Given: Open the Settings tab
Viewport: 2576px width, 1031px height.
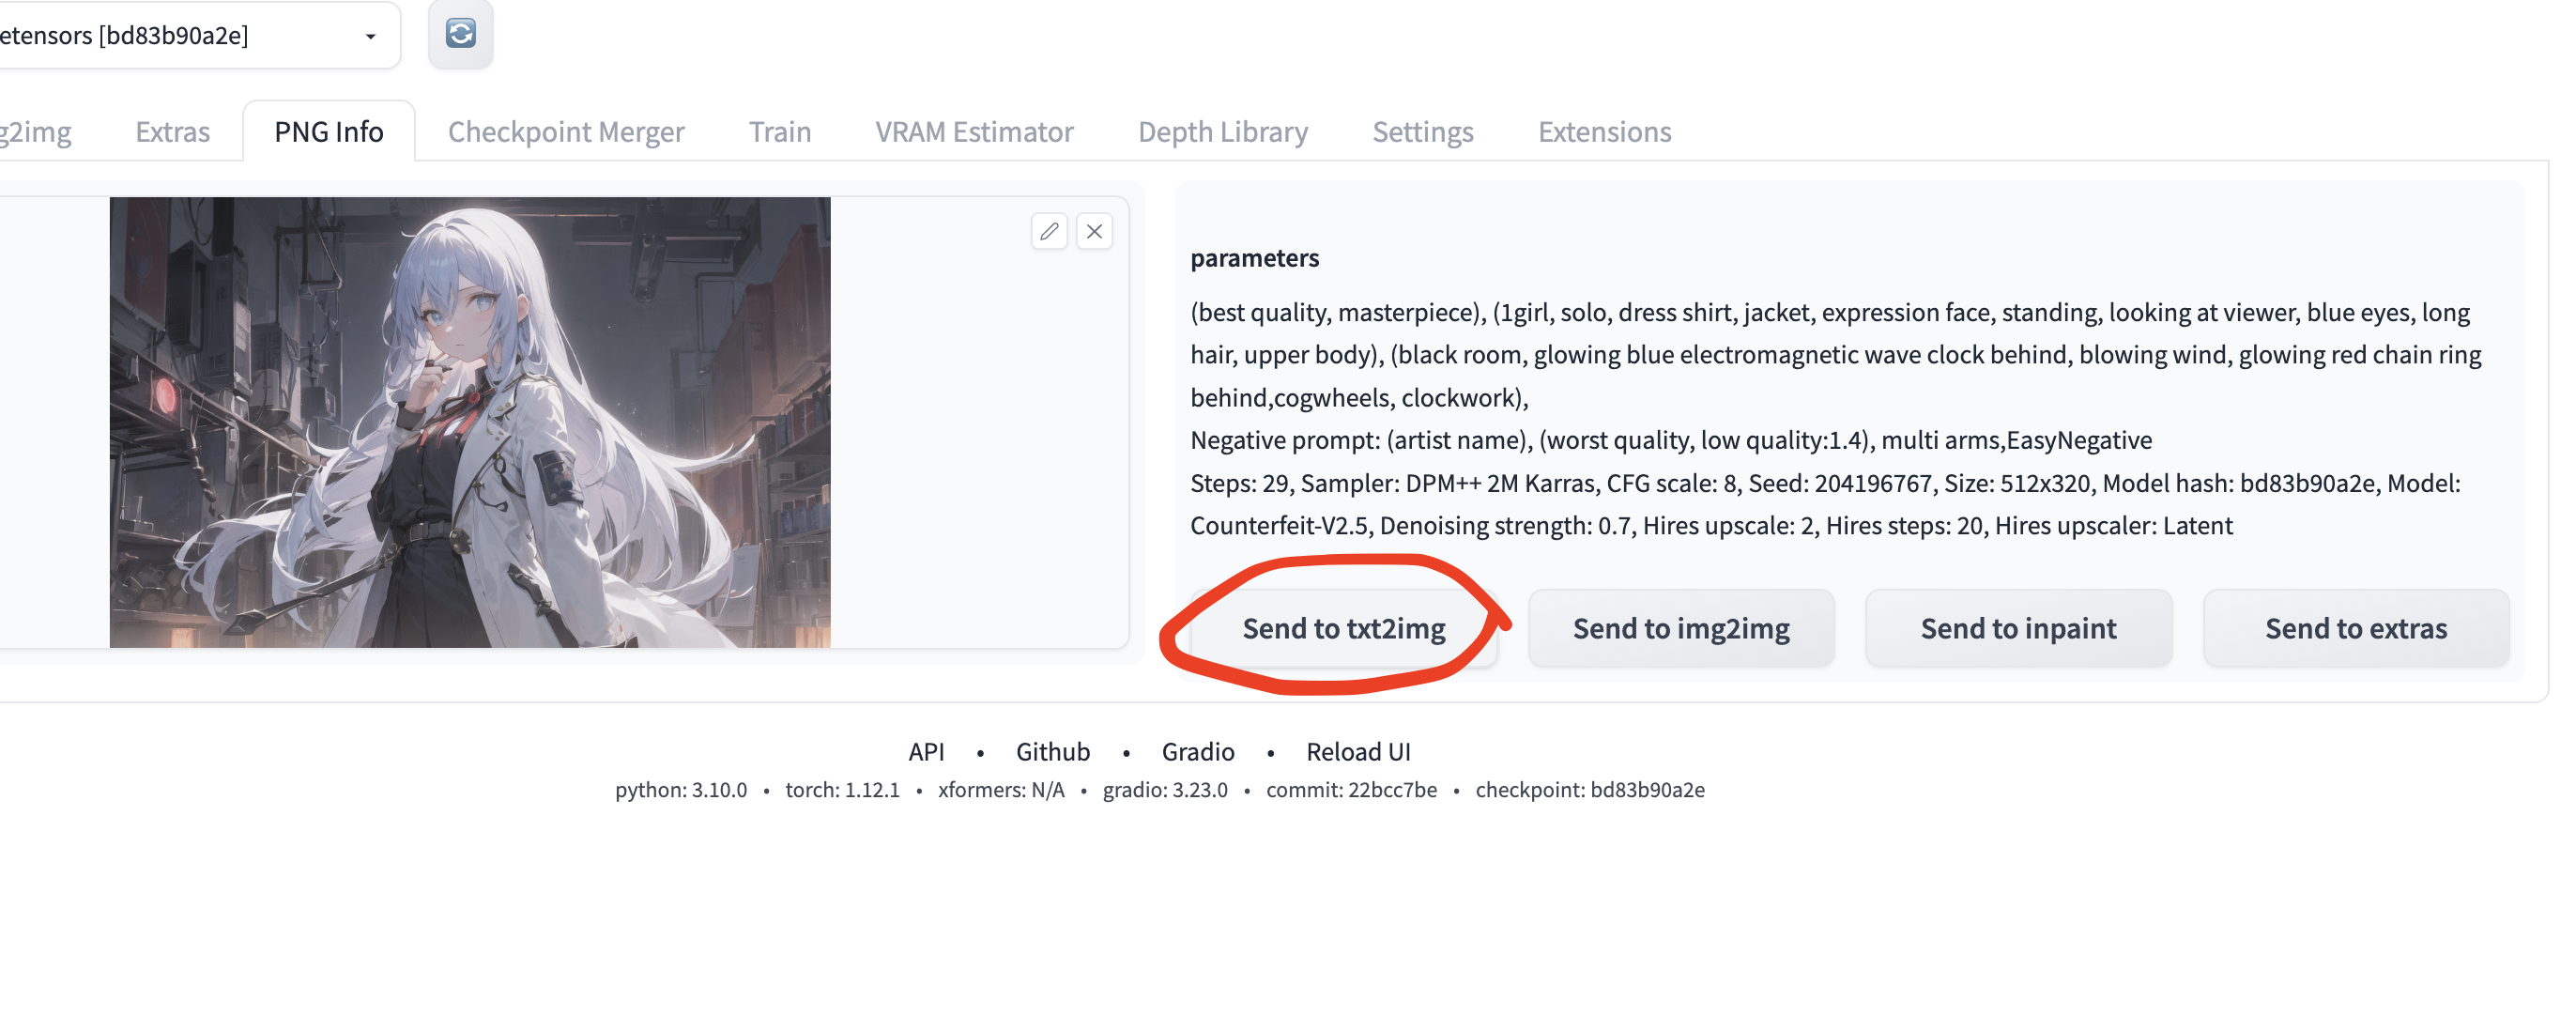Looking at the screenshot, I should pyautogui.click(x=1422, y=131).
